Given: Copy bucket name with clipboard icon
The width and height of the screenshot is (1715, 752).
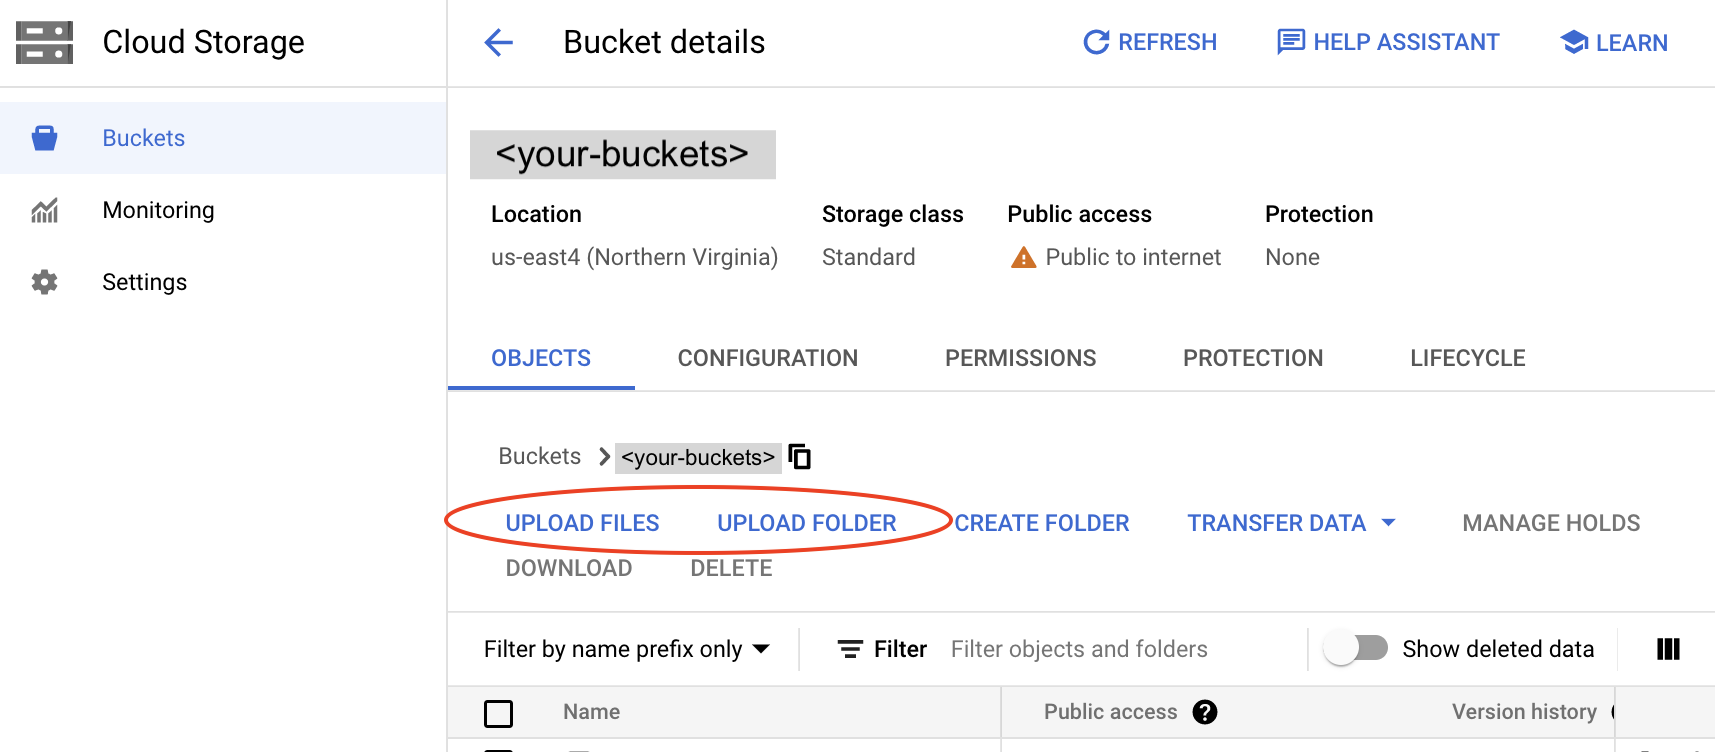Looking at the screenshot, I should [800, 457].
